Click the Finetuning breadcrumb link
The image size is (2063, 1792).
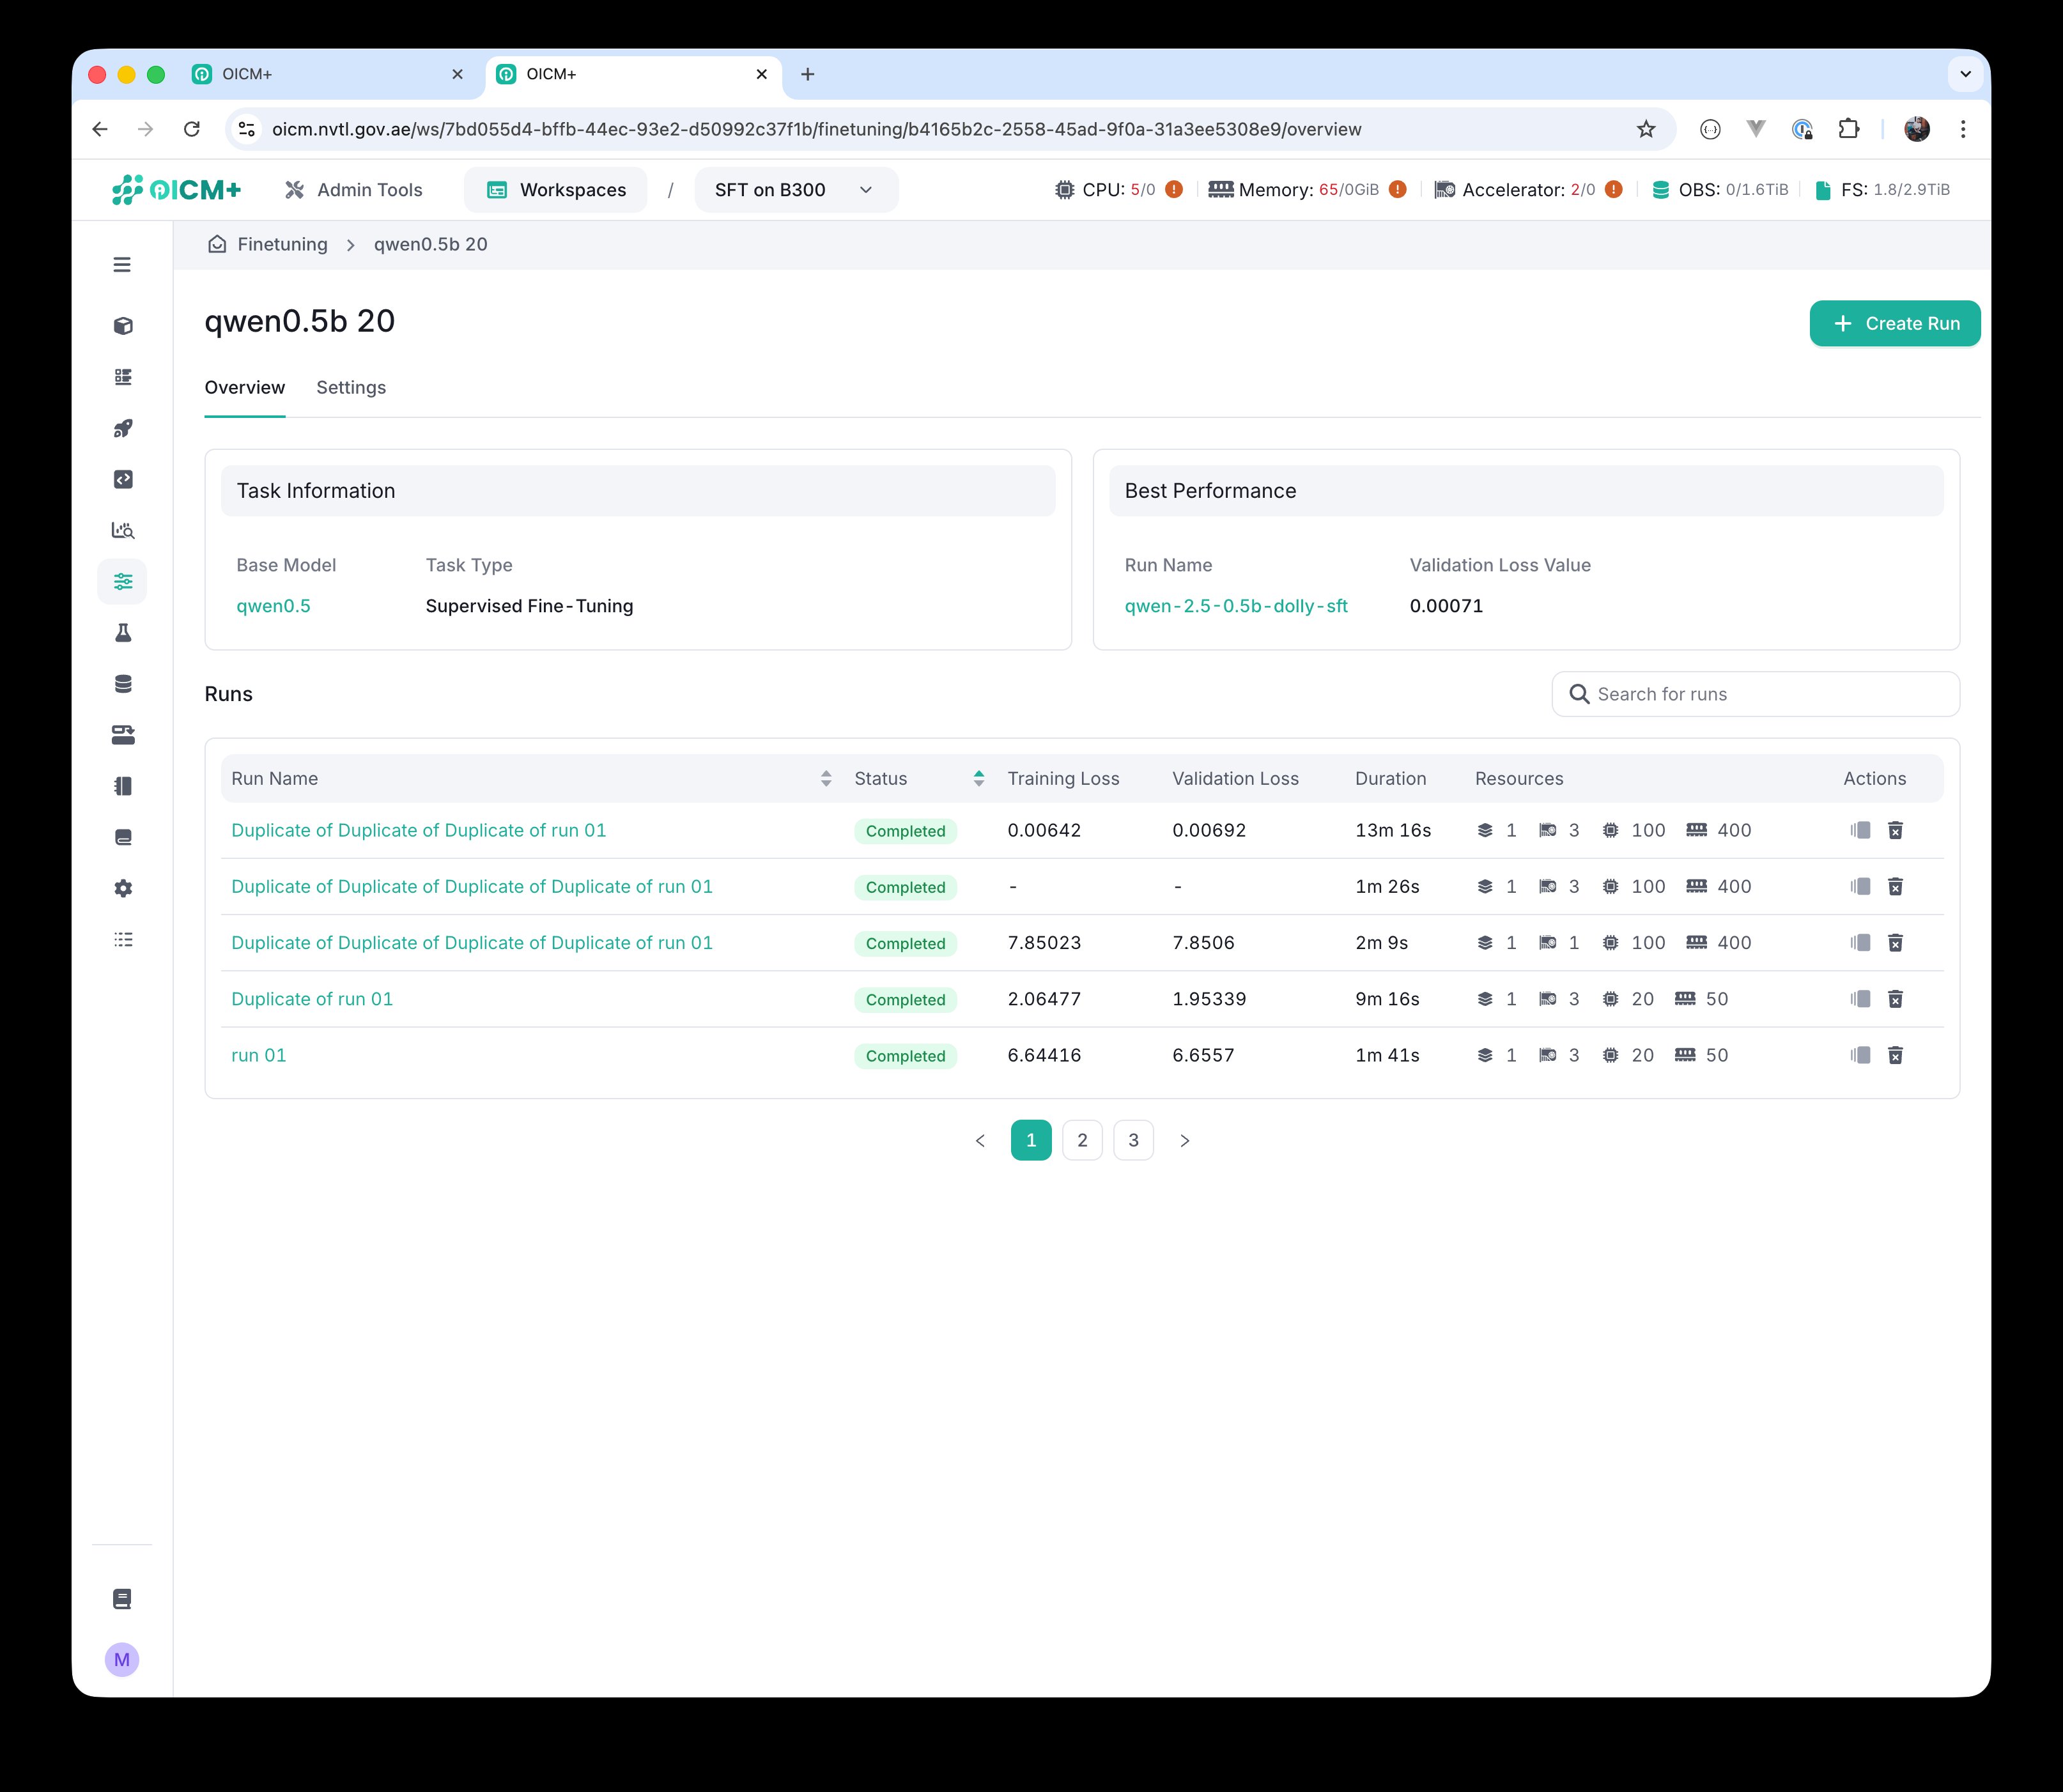[282, 244]
